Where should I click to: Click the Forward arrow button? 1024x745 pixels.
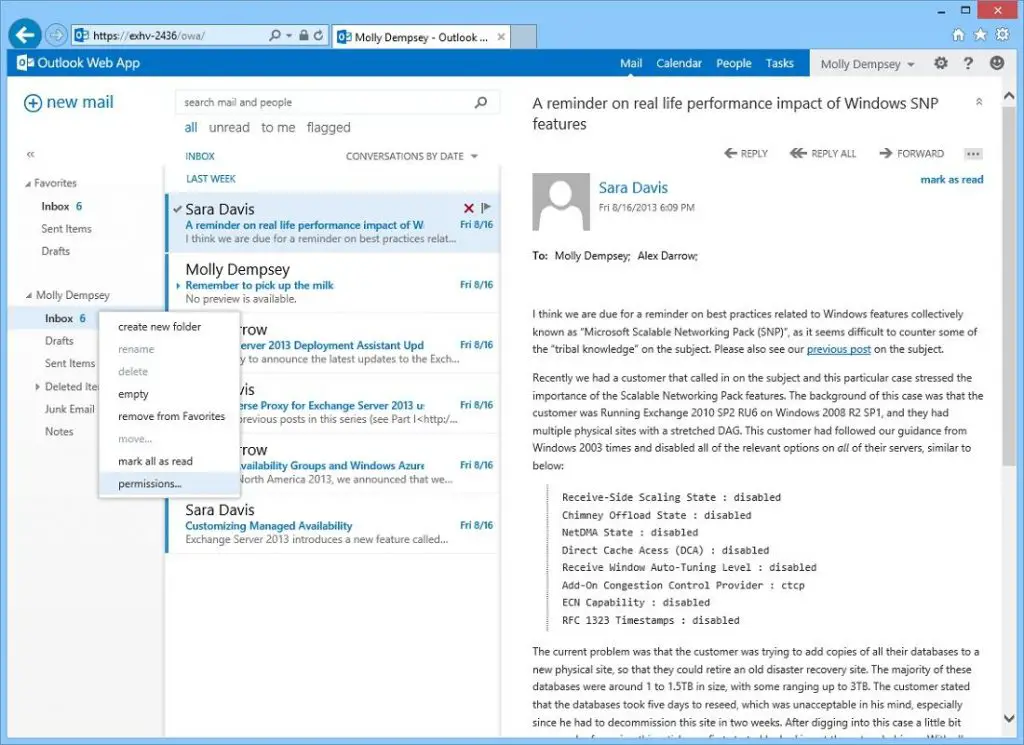912,153
